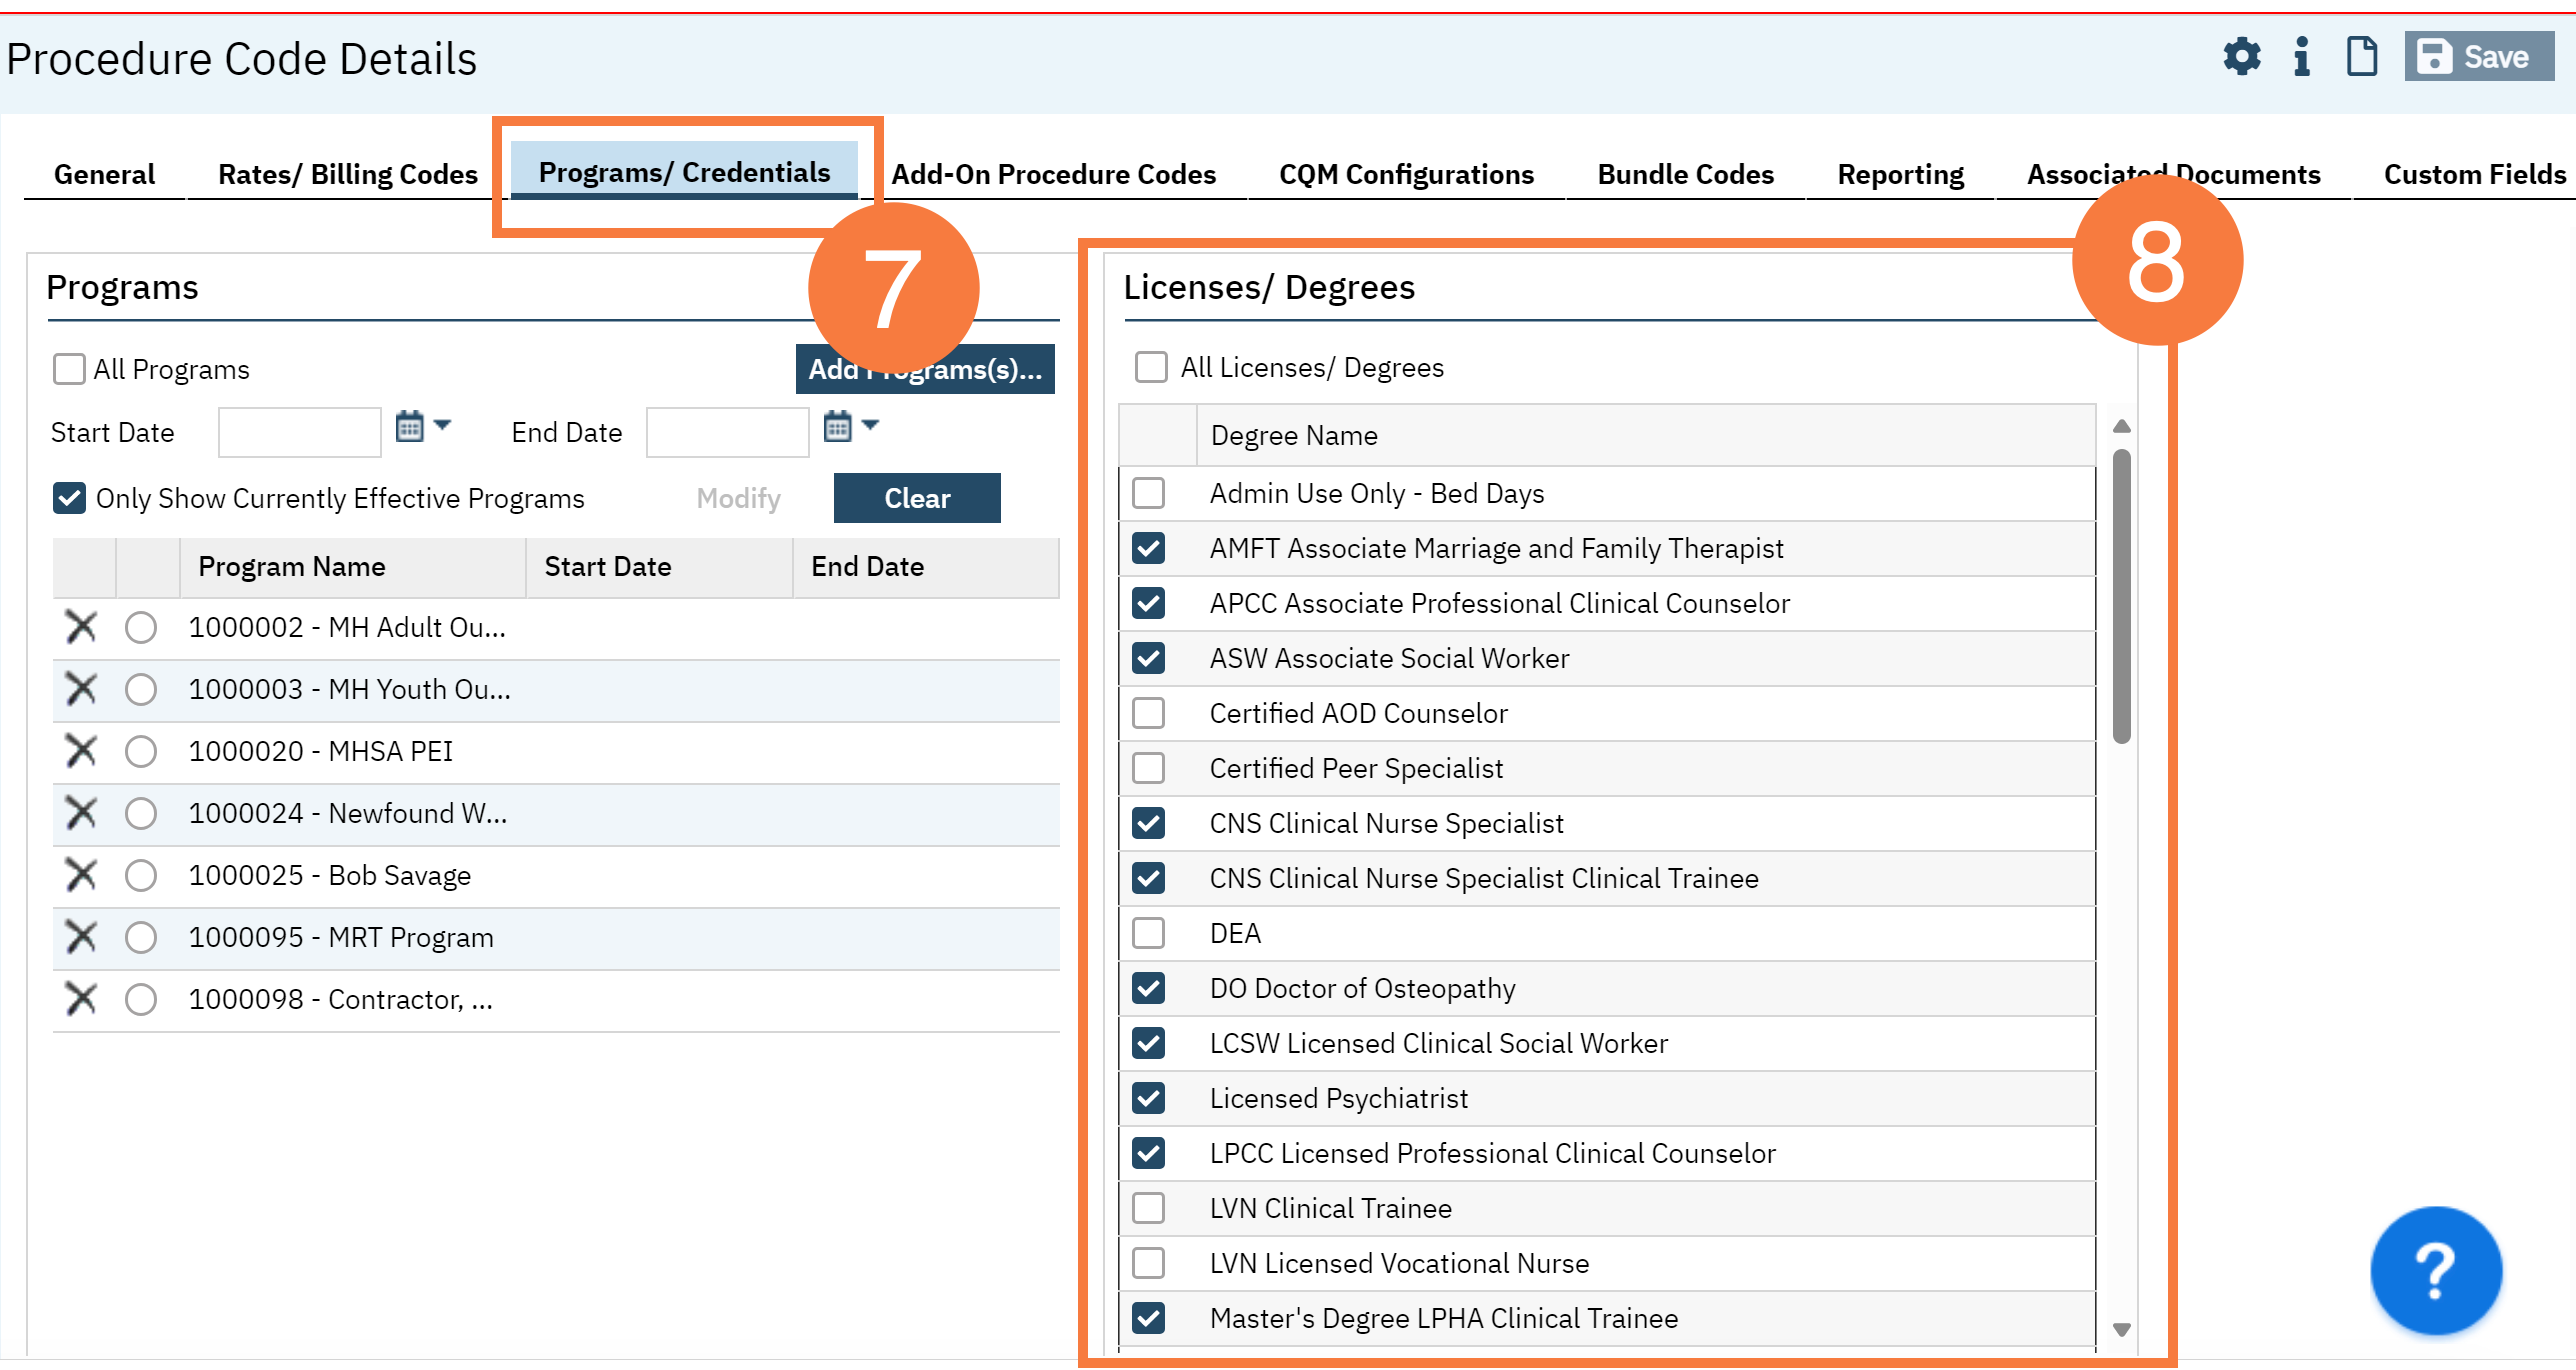The image size is (2576, 1370).
Task: Check the All Programs checkbox
Action: 69,369
